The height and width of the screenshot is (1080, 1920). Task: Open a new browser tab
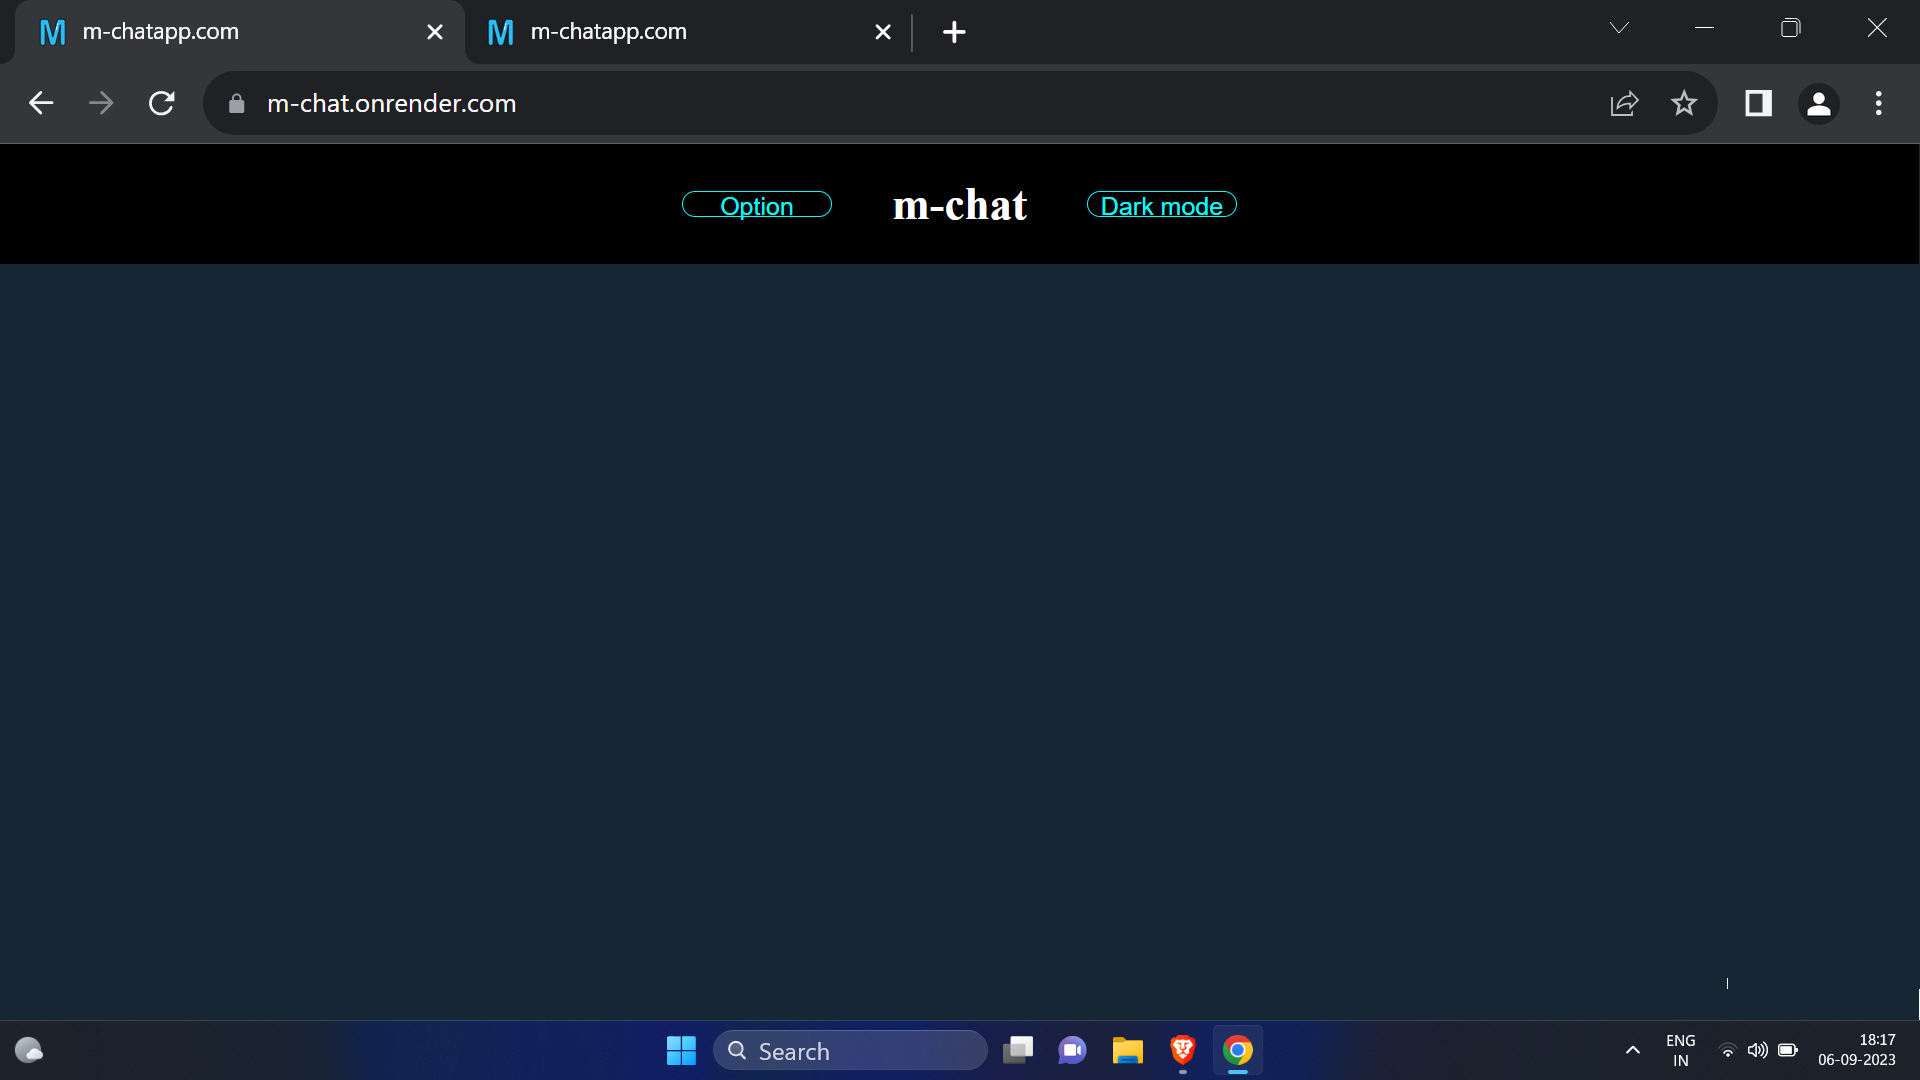tap(954, 31)
